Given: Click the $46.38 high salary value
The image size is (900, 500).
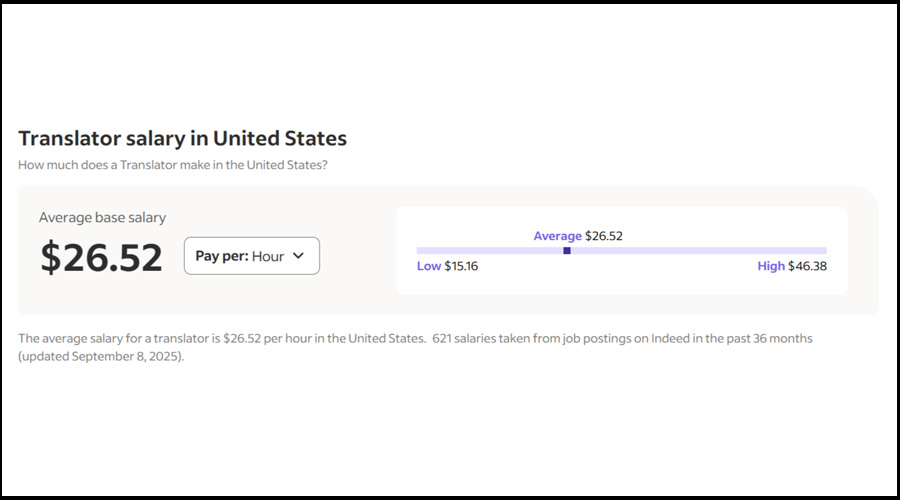Looking at the screenshot, I should pyautogui.click(x=807, y=266).
